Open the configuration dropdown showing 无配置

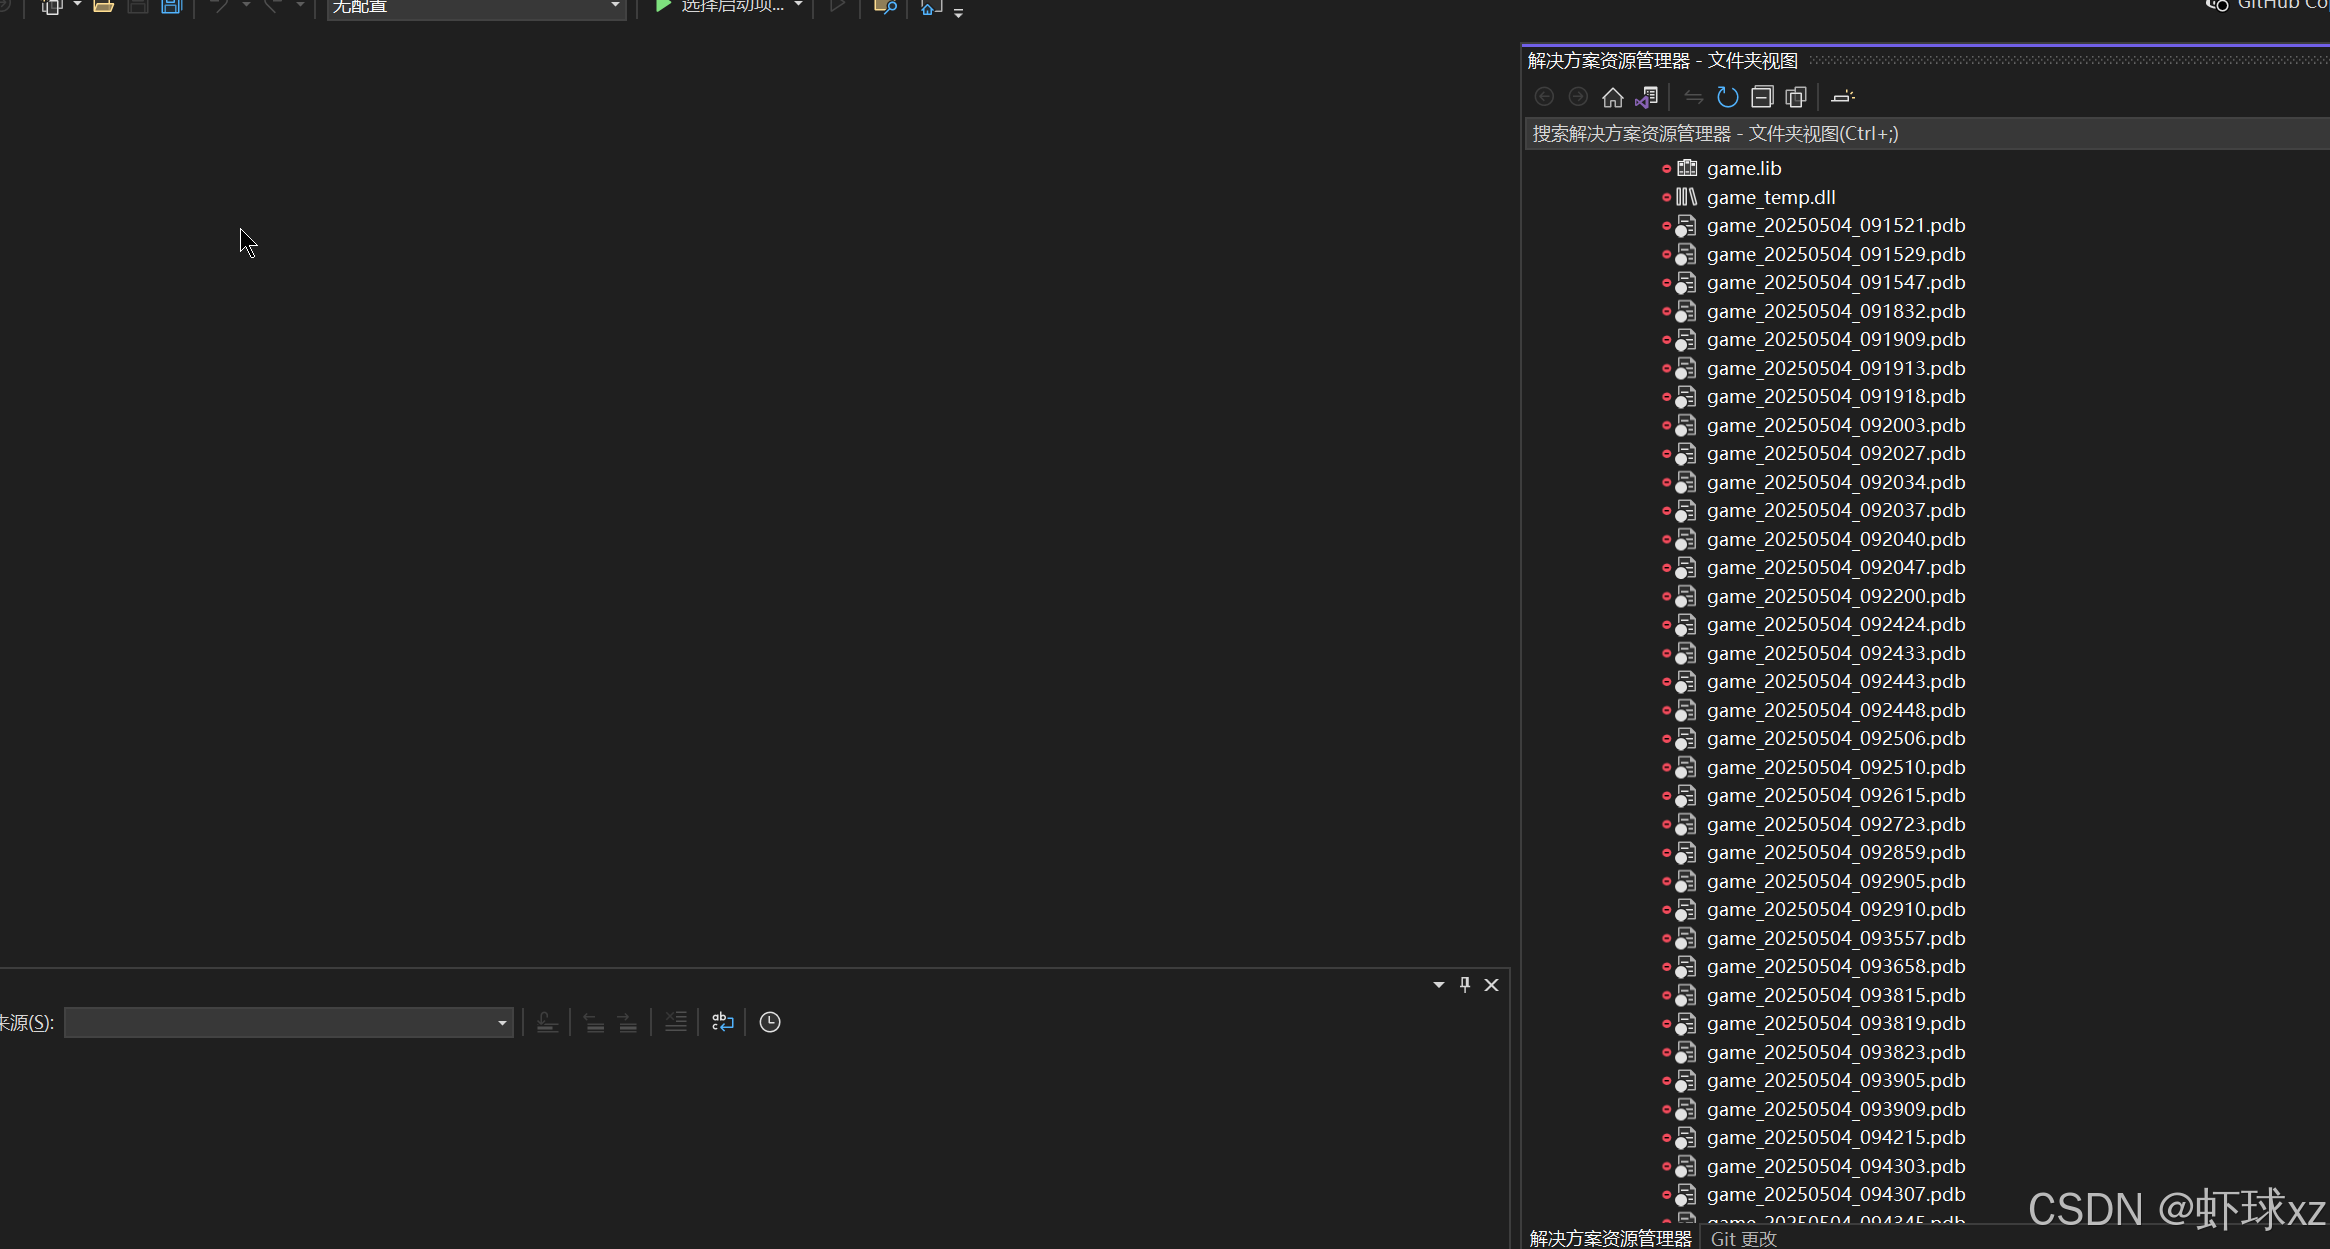(x=475, y=7)
